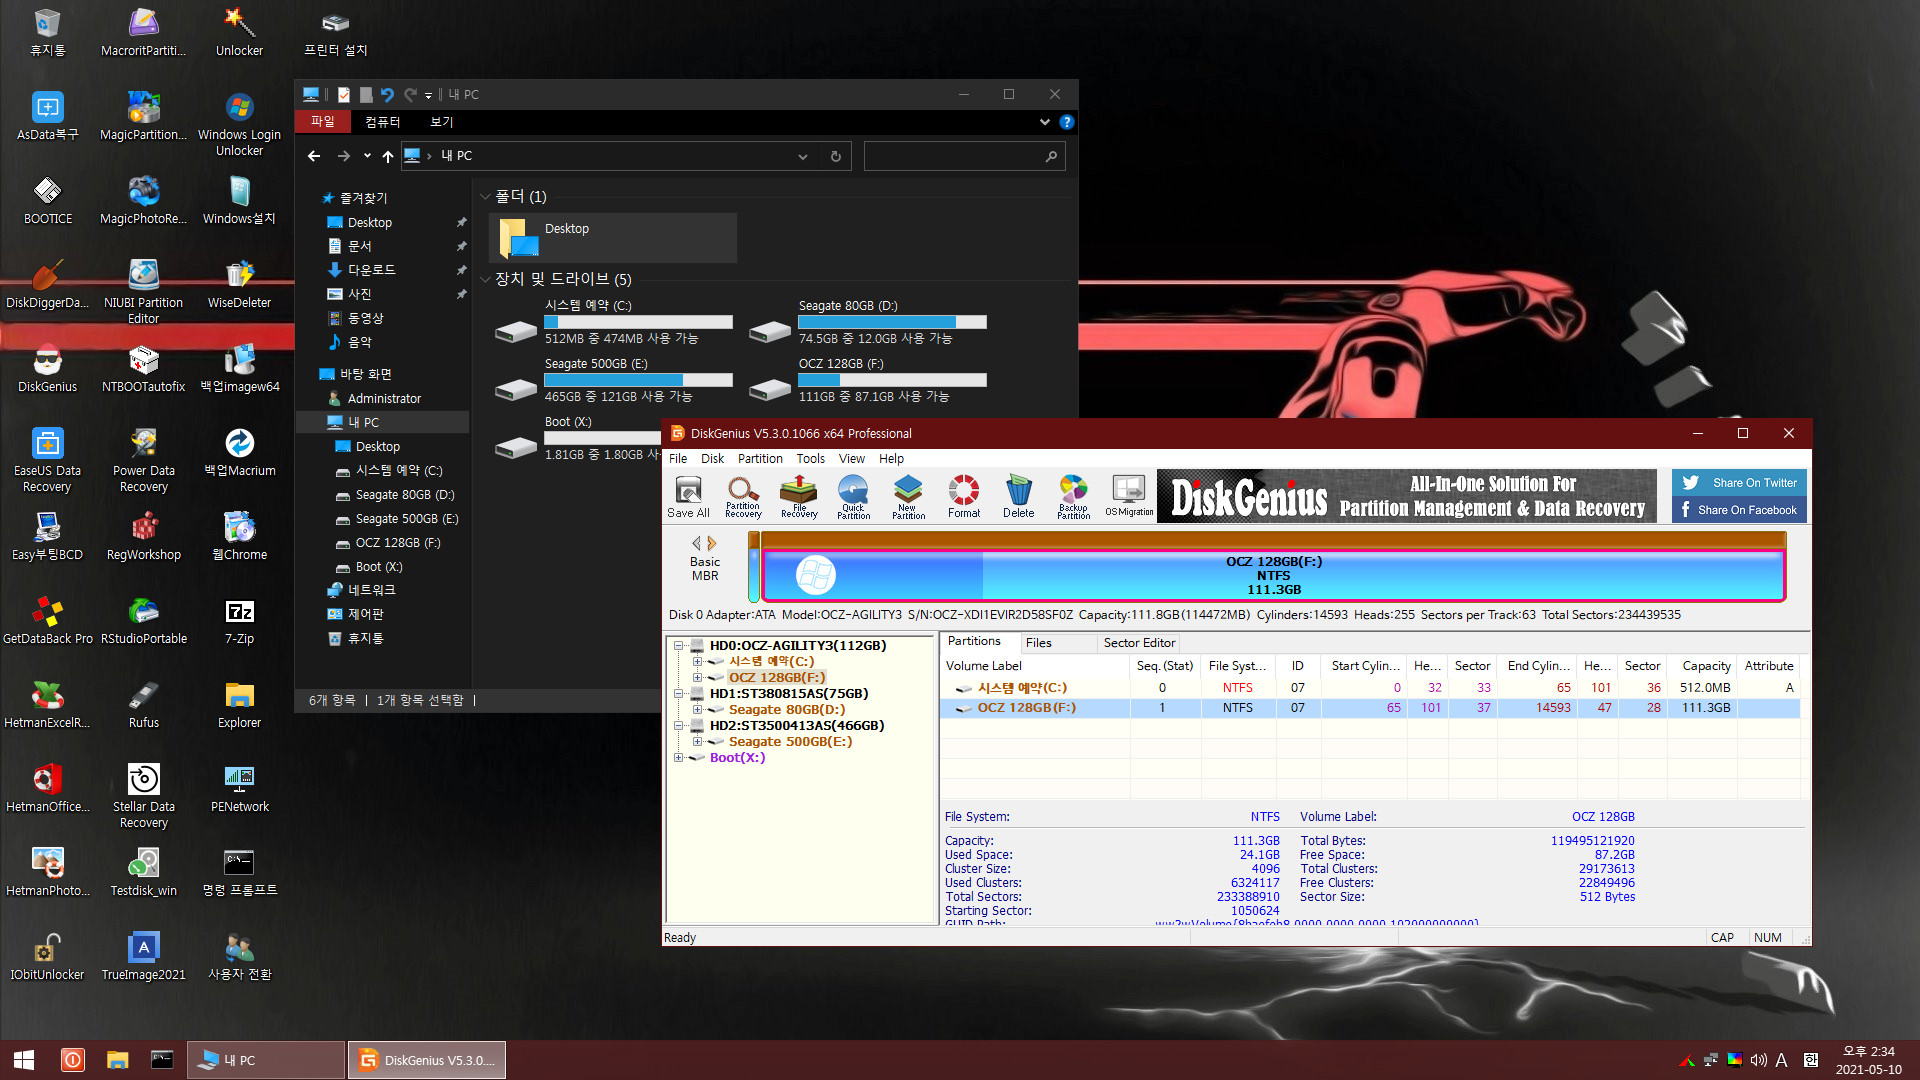
Task: Launch File Recovery in DiskGenius toolbar
Action: (x=798, y=496)
